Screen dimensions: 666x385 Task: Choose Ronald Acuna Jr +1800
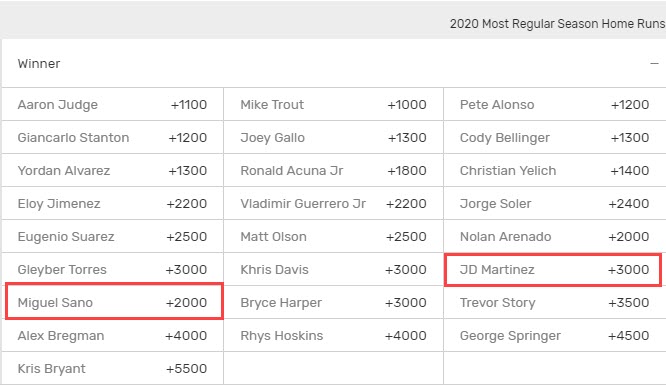333,170
